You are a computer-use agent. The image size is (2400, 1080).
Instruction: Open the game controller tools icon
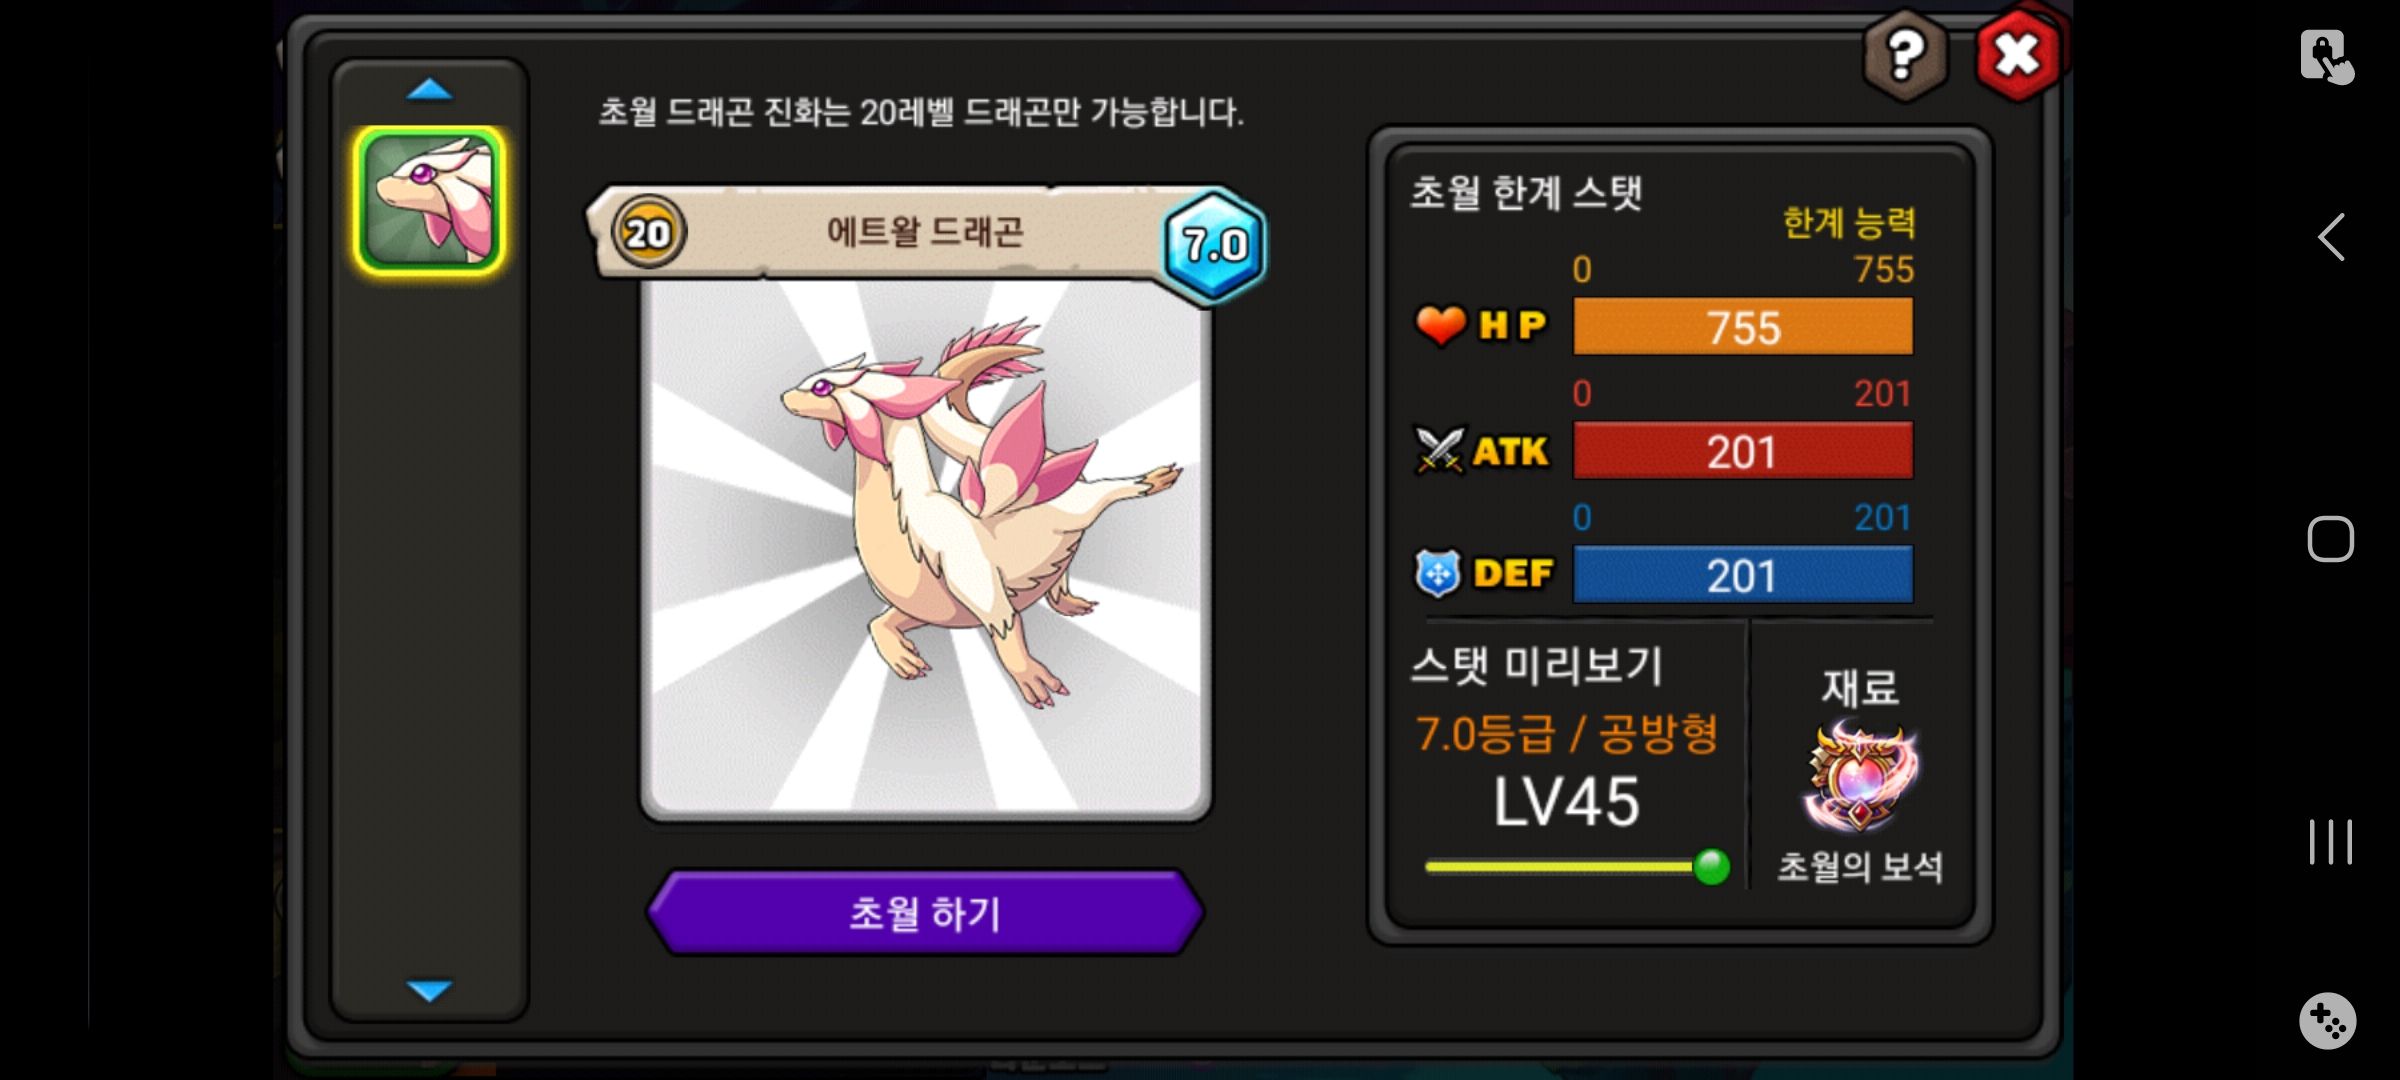tap(2327, 1021)
